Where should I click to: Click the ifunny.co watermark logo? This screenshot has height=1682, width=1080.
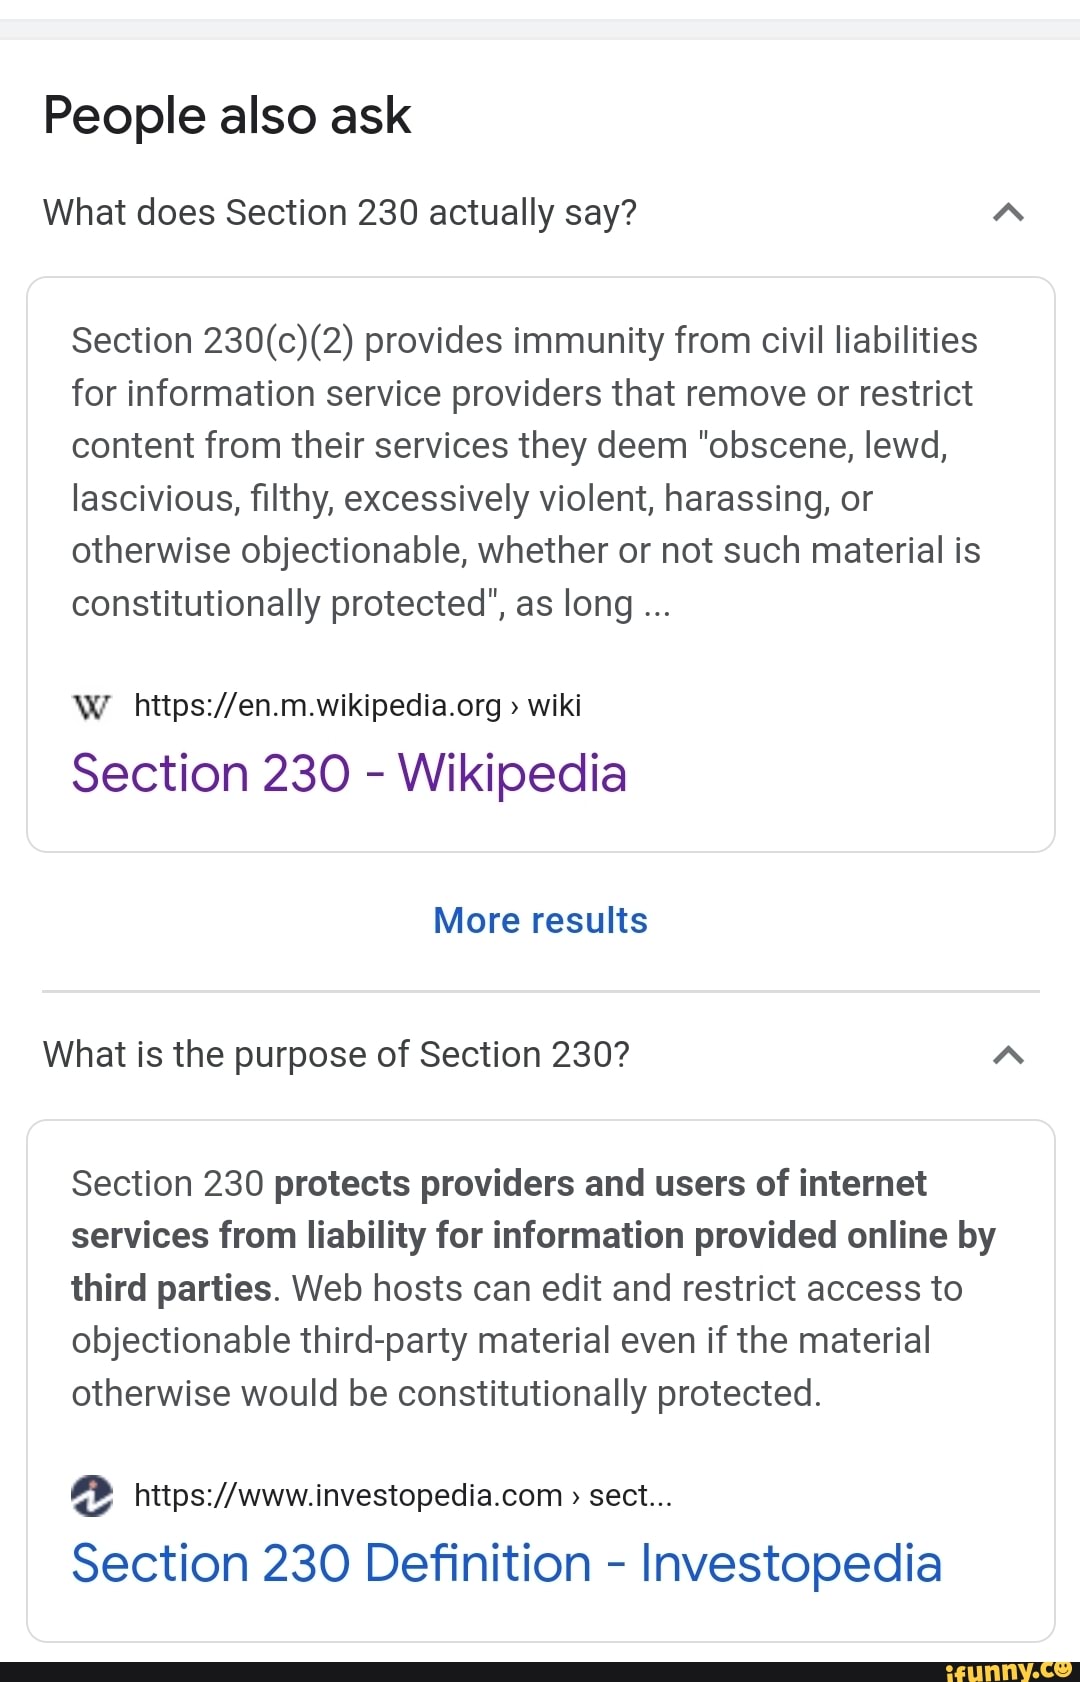tap(1008, 1670)
